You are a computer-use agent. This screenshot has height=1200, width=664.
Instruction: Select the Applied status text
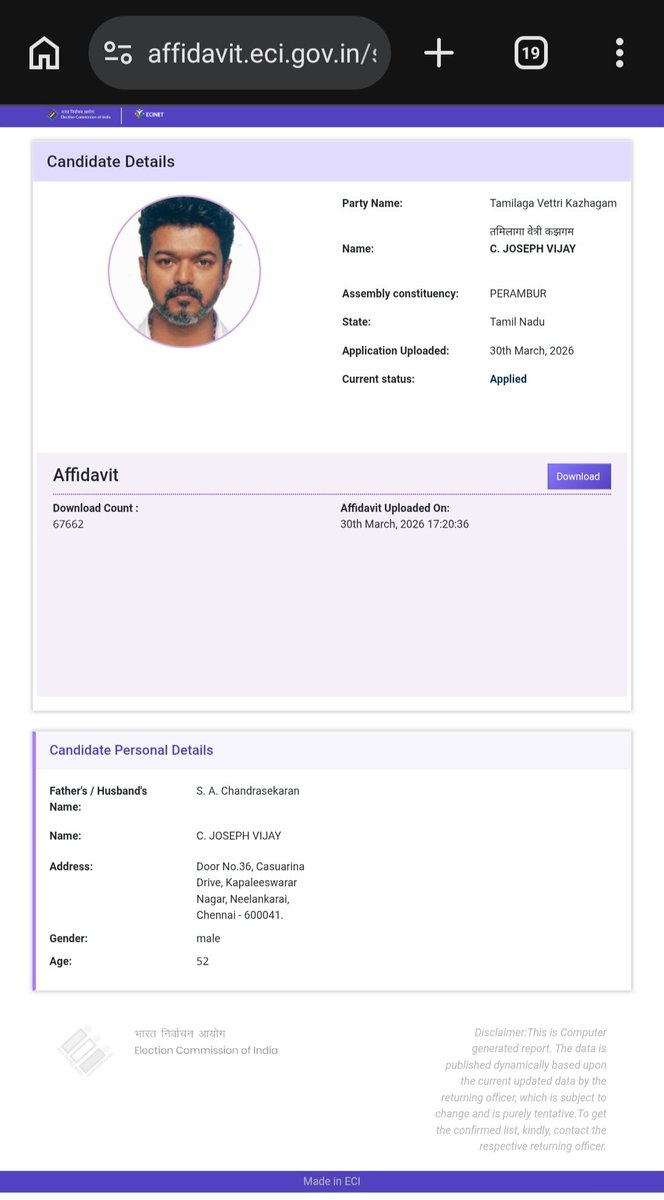point(508,379)
